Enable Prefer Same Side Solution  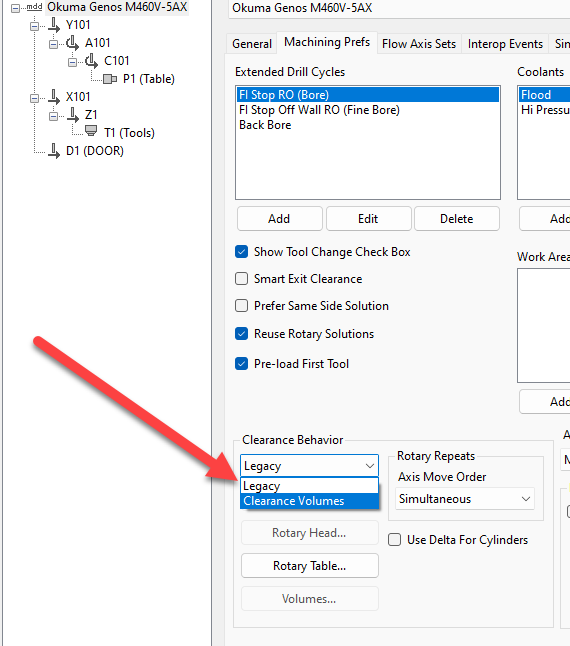click(242, 306)
